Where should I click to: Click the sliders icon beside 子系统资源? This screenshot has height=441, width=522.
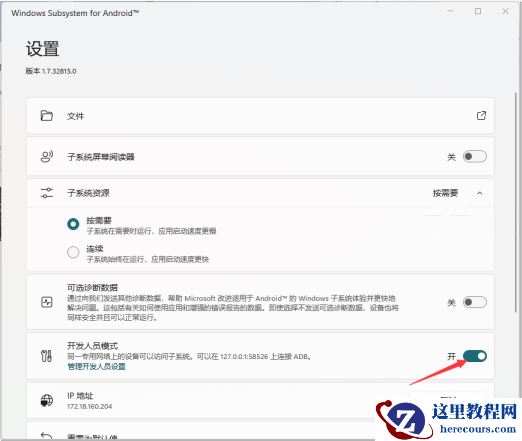[x=47, y=193]
